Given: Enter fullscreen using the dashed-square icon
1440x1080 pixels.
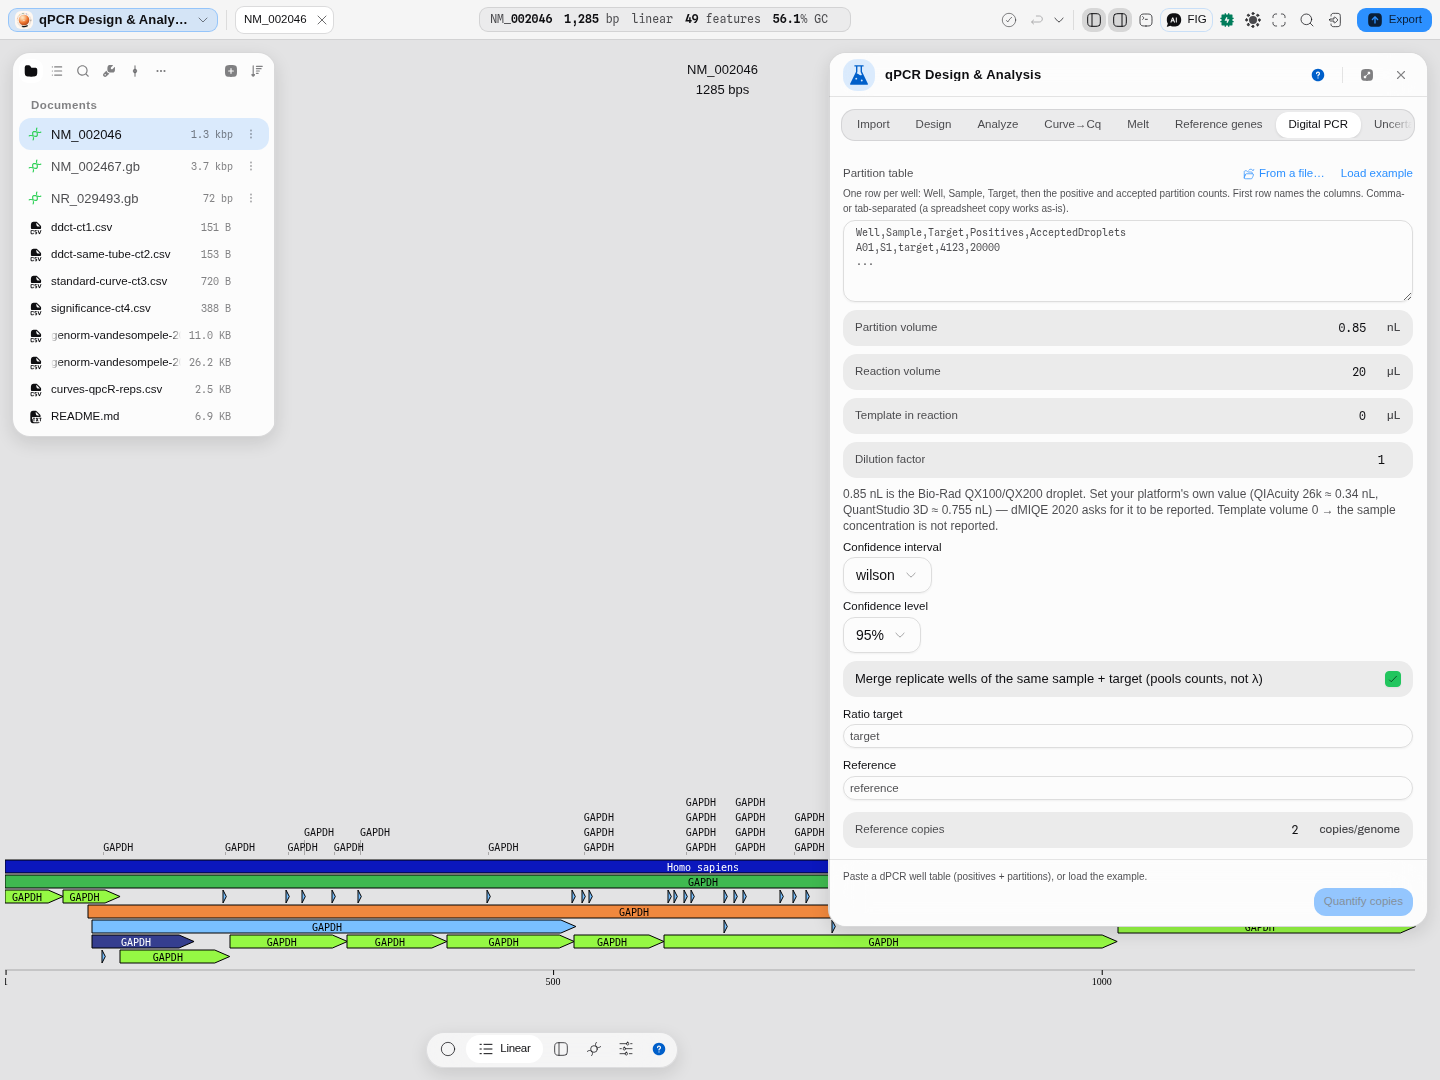Looking at the screenshot, I should click(x=1279, y=20).
